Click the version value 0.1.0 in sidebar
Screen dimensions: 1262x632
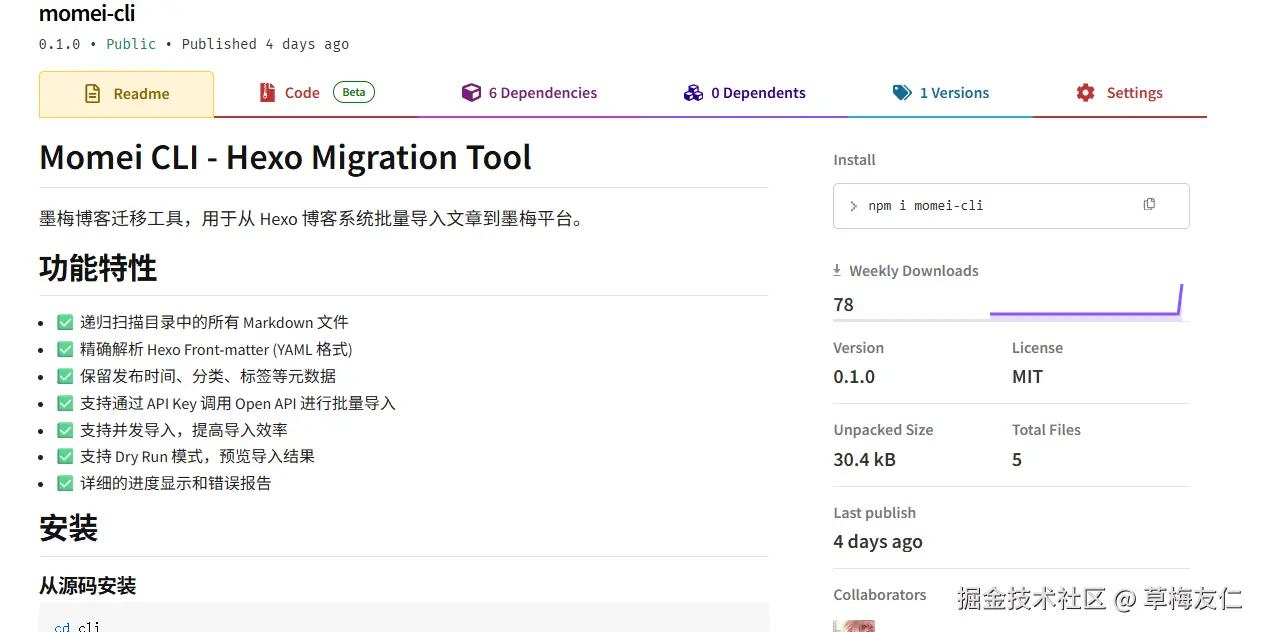tap(854, 377)
